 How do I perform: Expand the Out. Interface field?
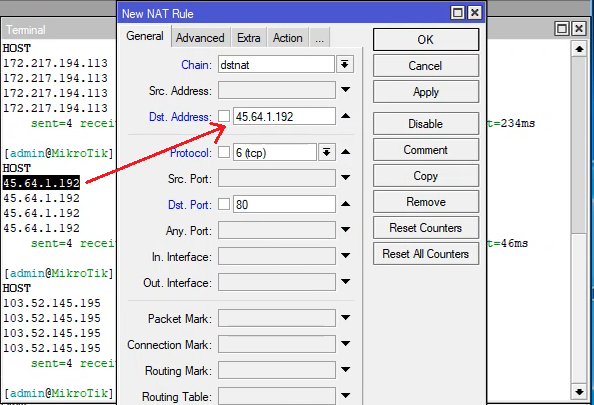pos(345,281)
